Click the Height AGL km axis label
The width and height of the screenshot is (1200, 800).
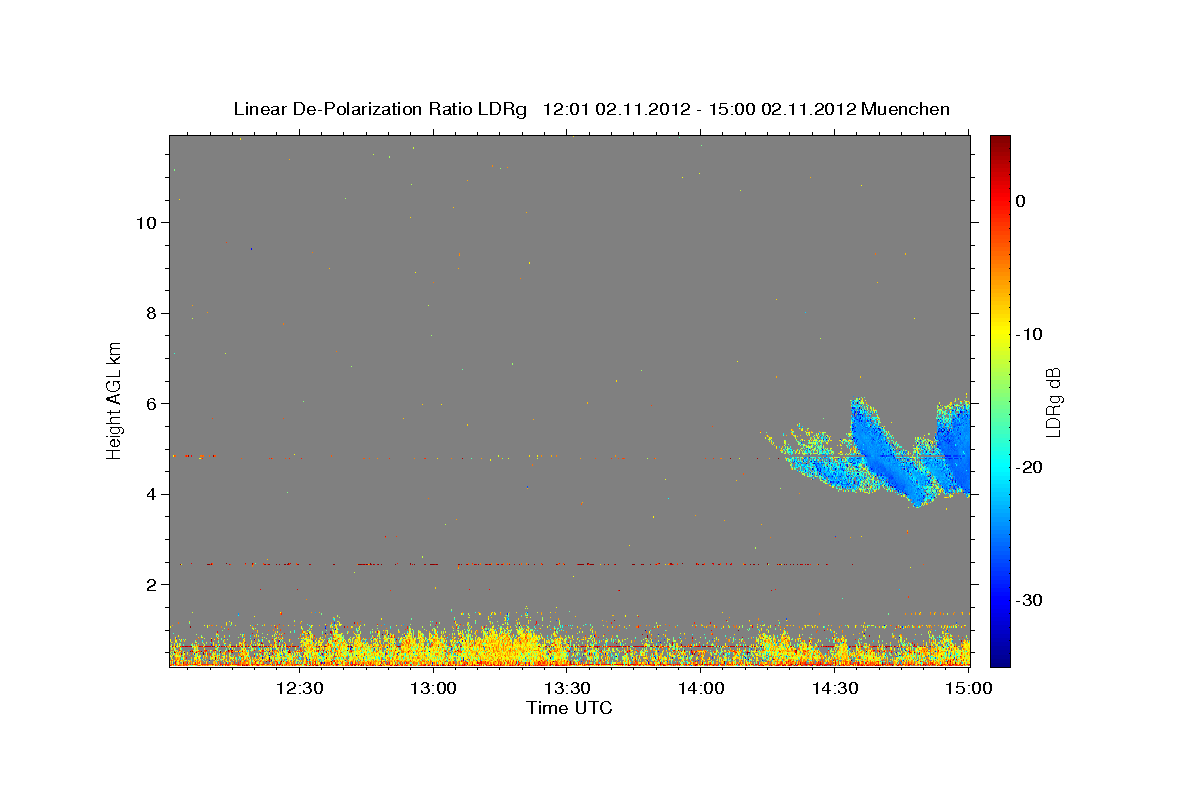click(115, 399)
